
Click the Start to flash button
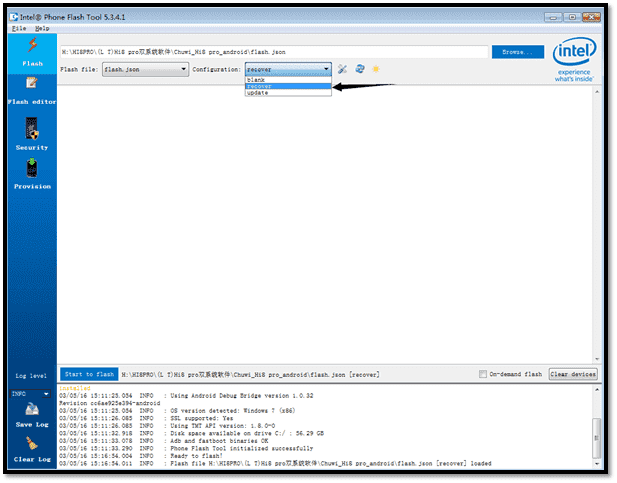(89, 374)
